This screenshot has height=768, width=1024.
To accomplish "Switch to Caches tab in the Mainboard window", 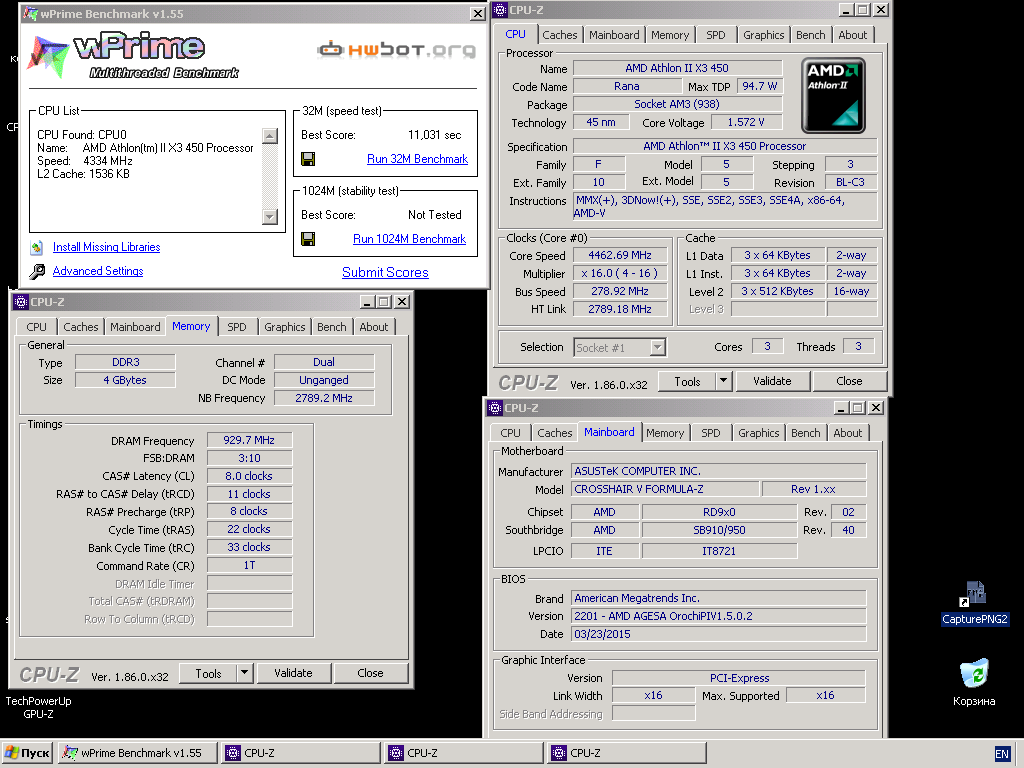I will click(x=554, y=433).
